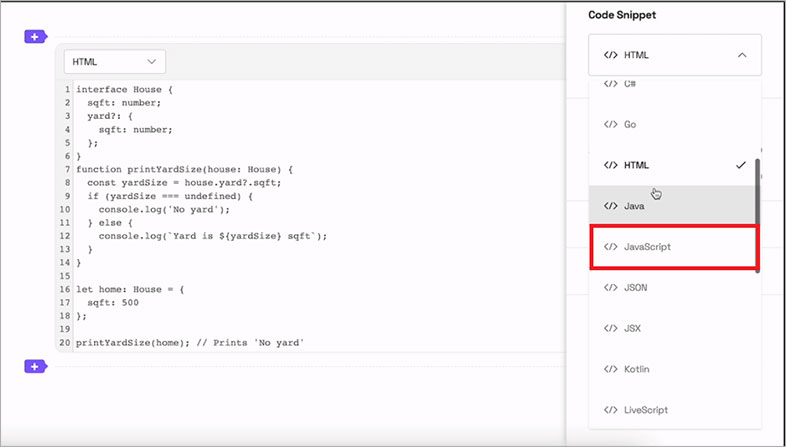Pick JSON in the language list
This screenshot has height=447, width=786.
pos(636,287)
